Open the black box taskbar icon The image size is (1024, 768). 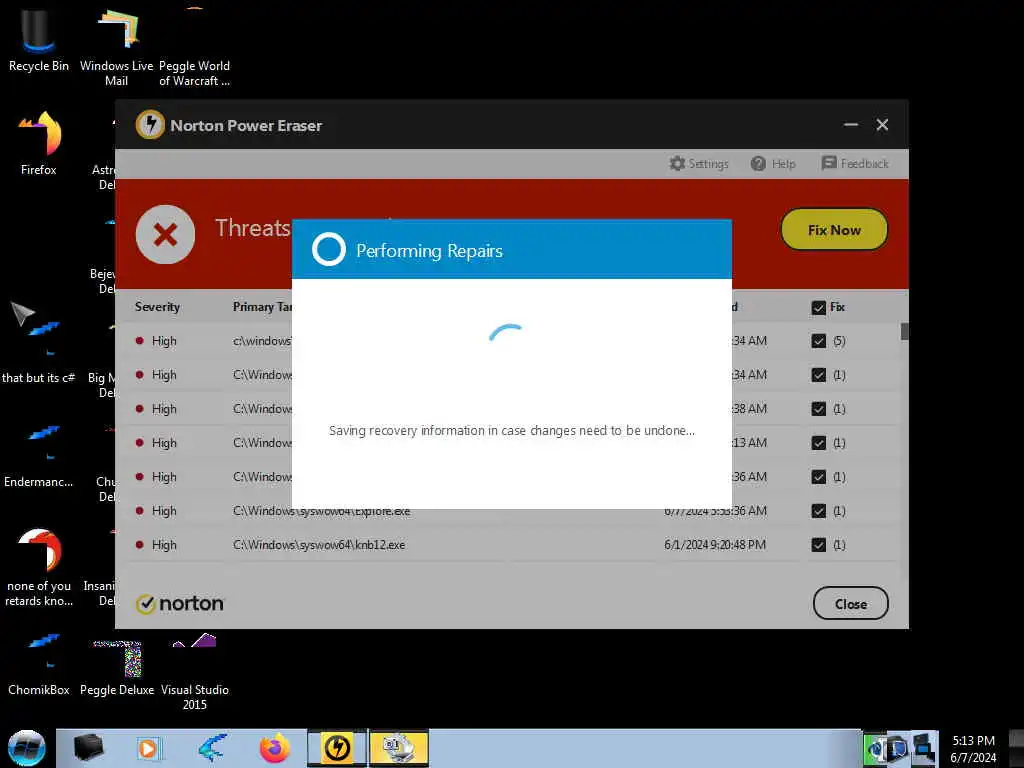tap(89, 748)
